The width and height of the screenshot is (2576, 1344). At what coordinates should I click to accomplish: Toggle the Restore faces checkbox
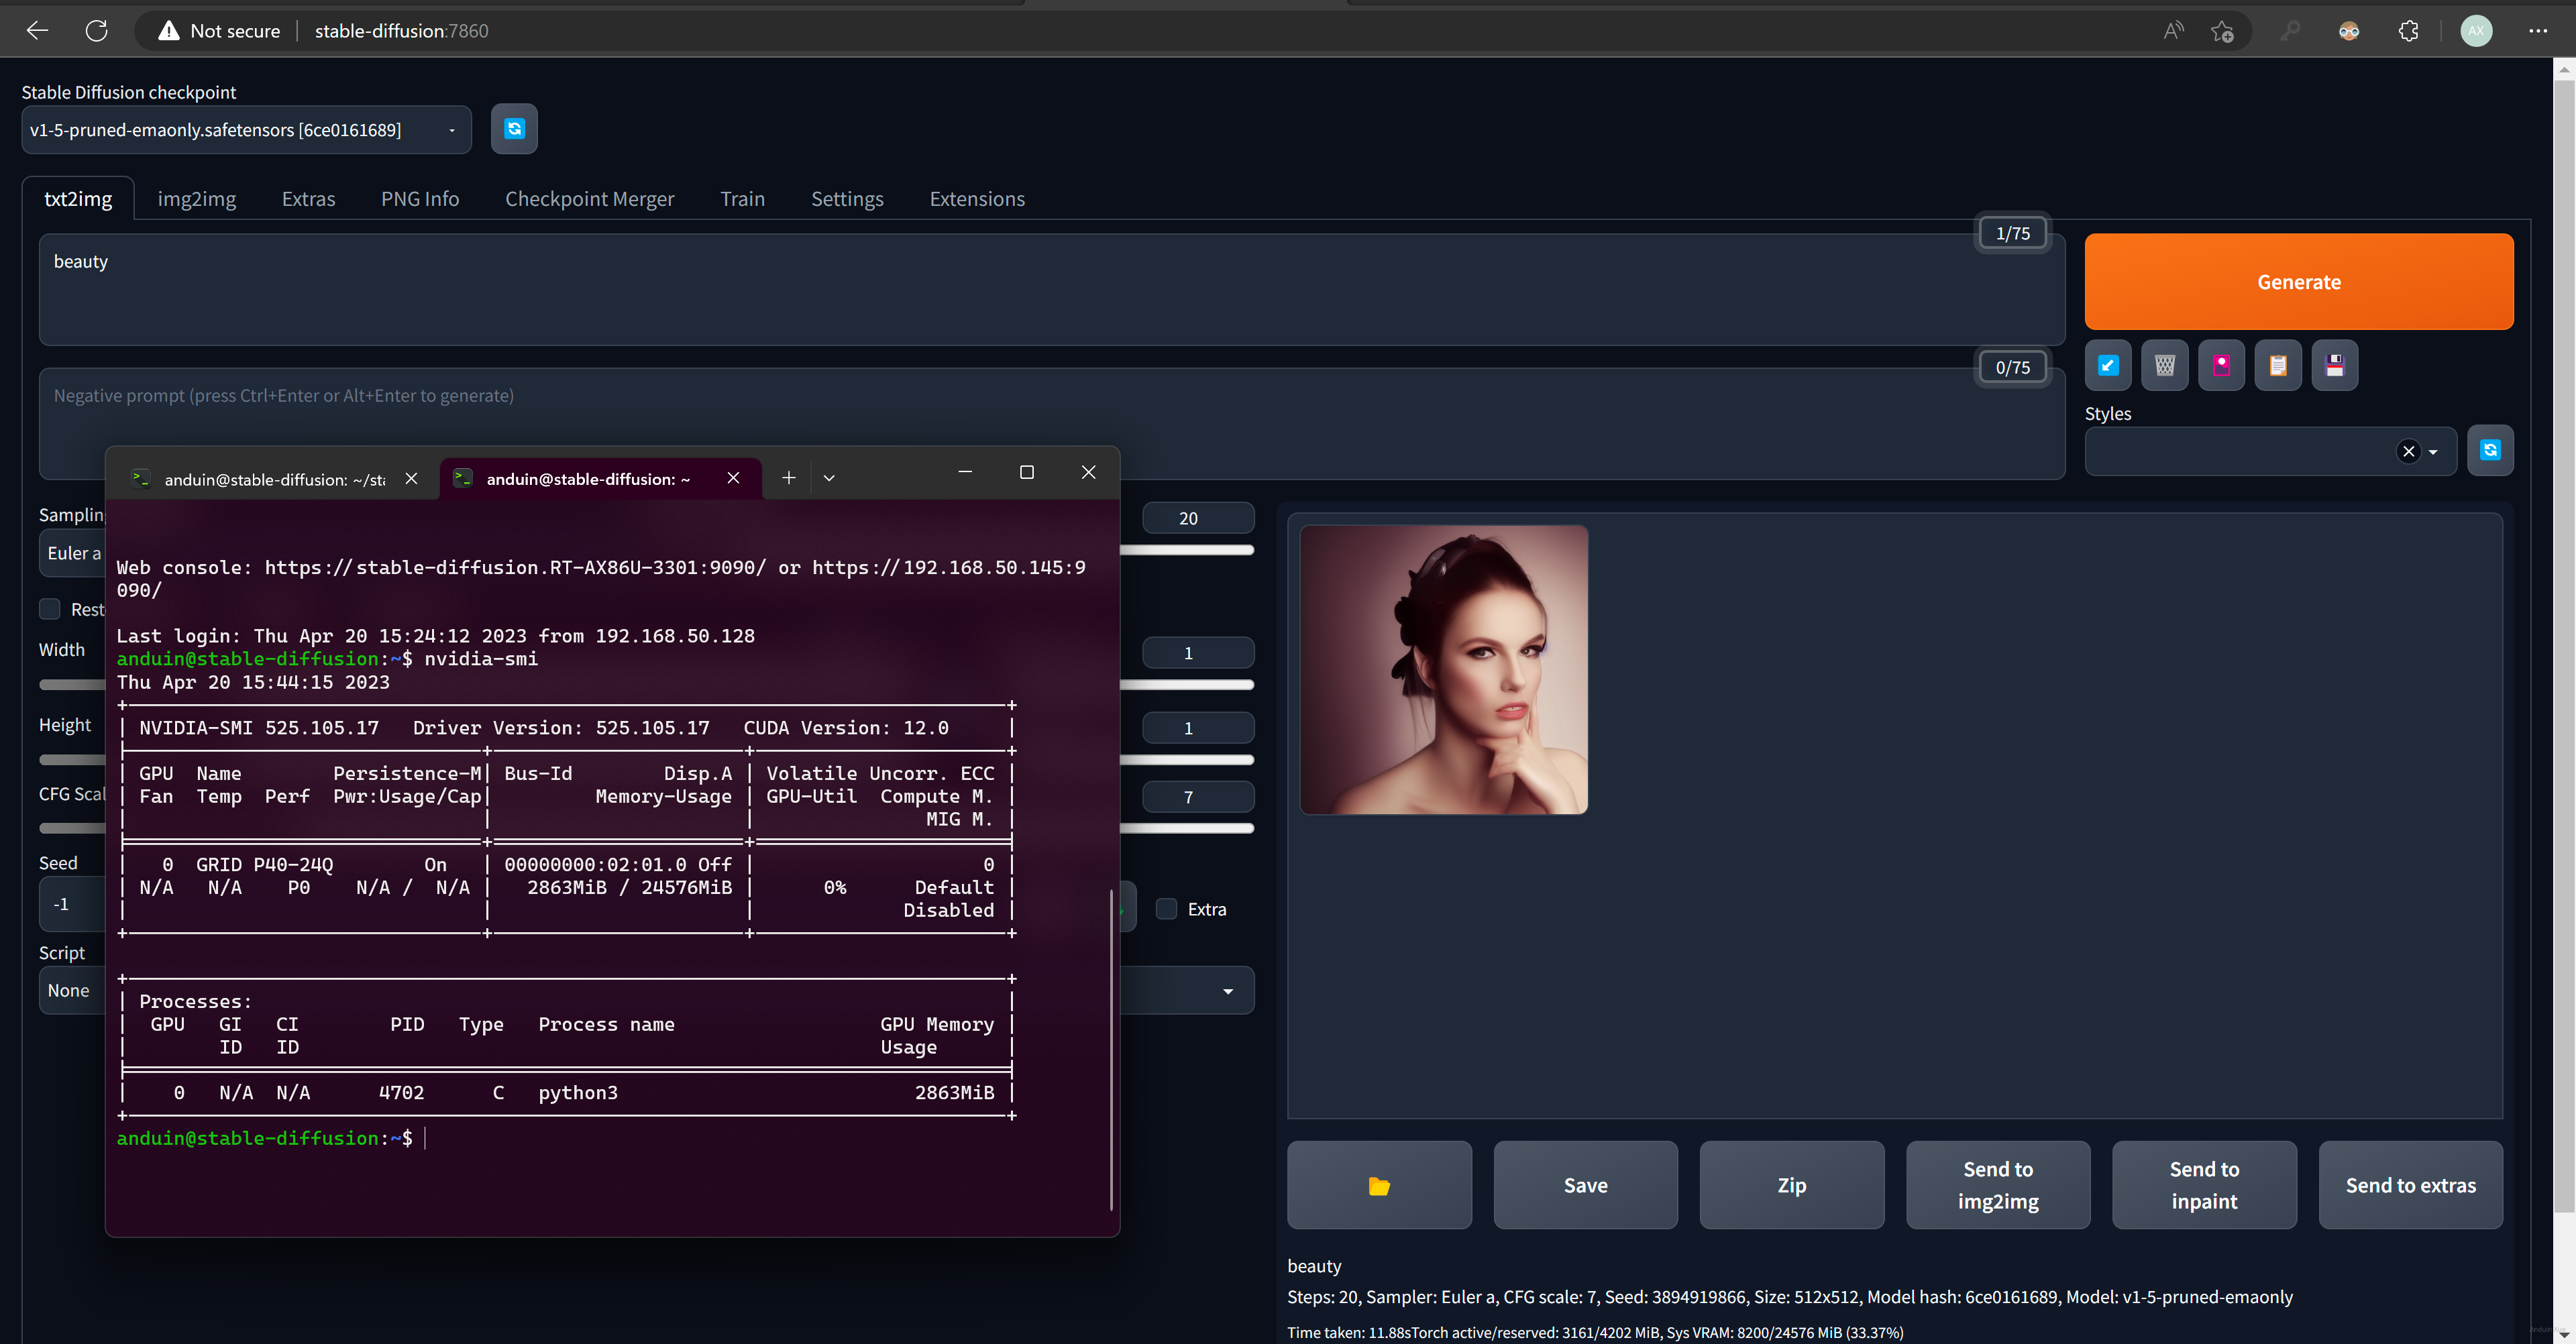(x=50, y=609)
